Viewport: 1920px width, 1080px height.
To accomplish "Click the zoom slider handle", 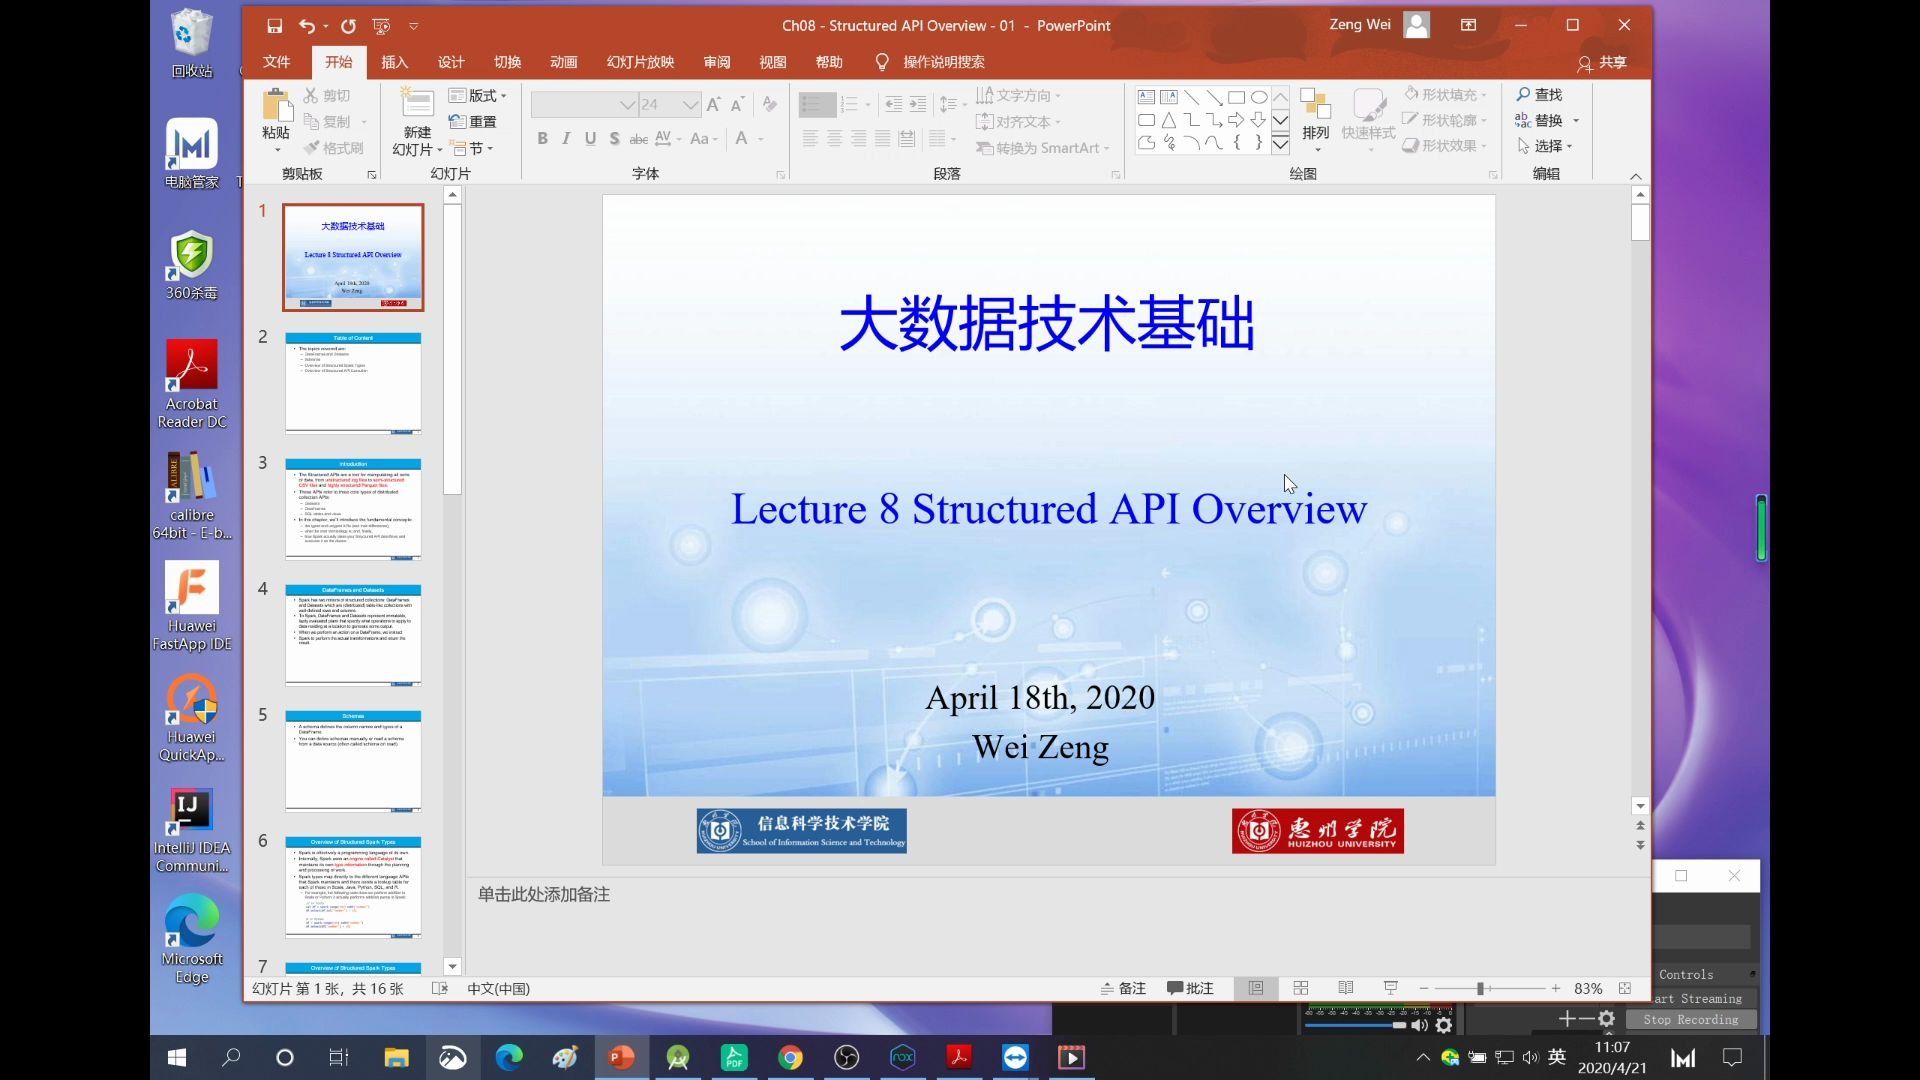I will (x=1480, y=988).
